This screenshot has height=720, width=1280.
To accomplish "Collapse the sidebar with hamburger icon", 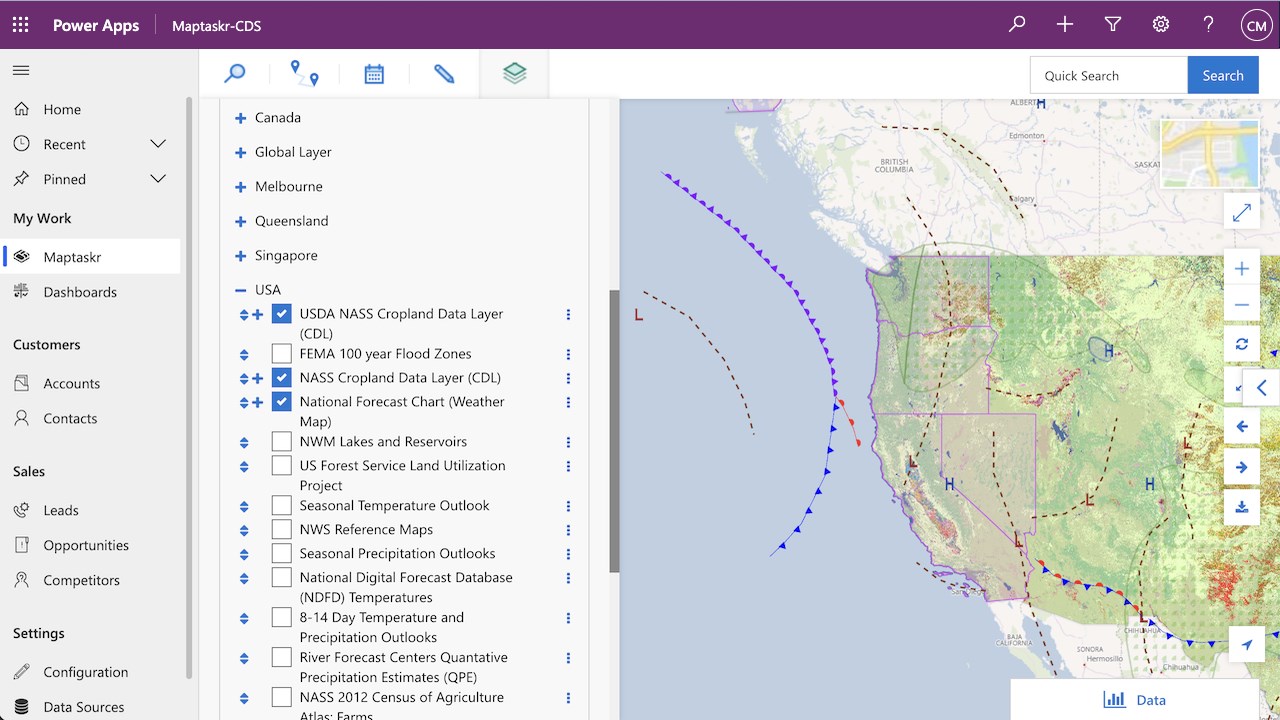I will (x=21, y=70).
